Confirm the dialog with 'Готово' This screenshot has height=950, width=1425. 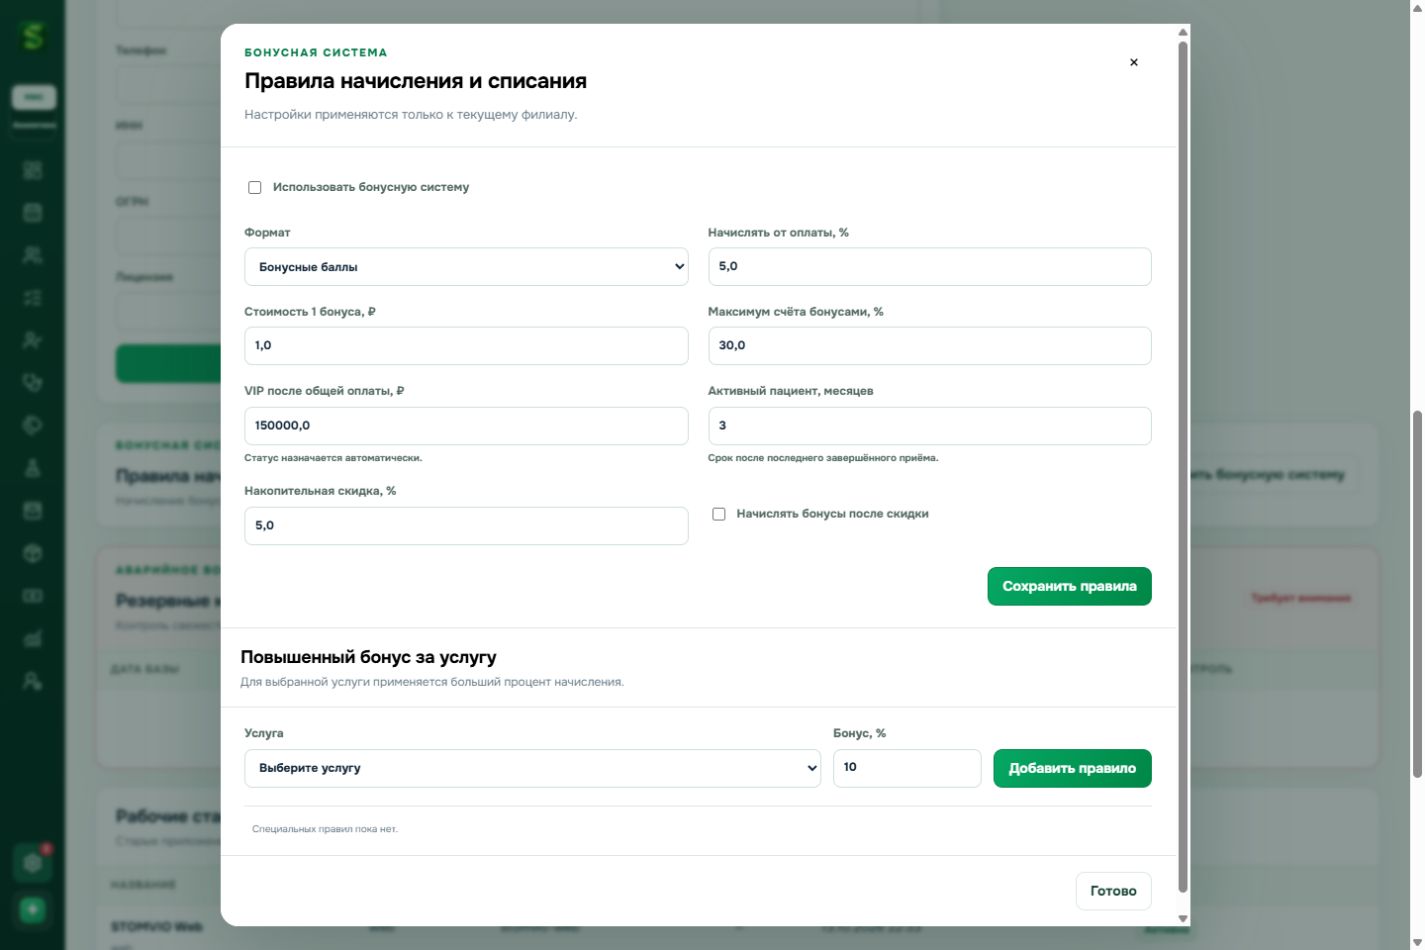1113,891
